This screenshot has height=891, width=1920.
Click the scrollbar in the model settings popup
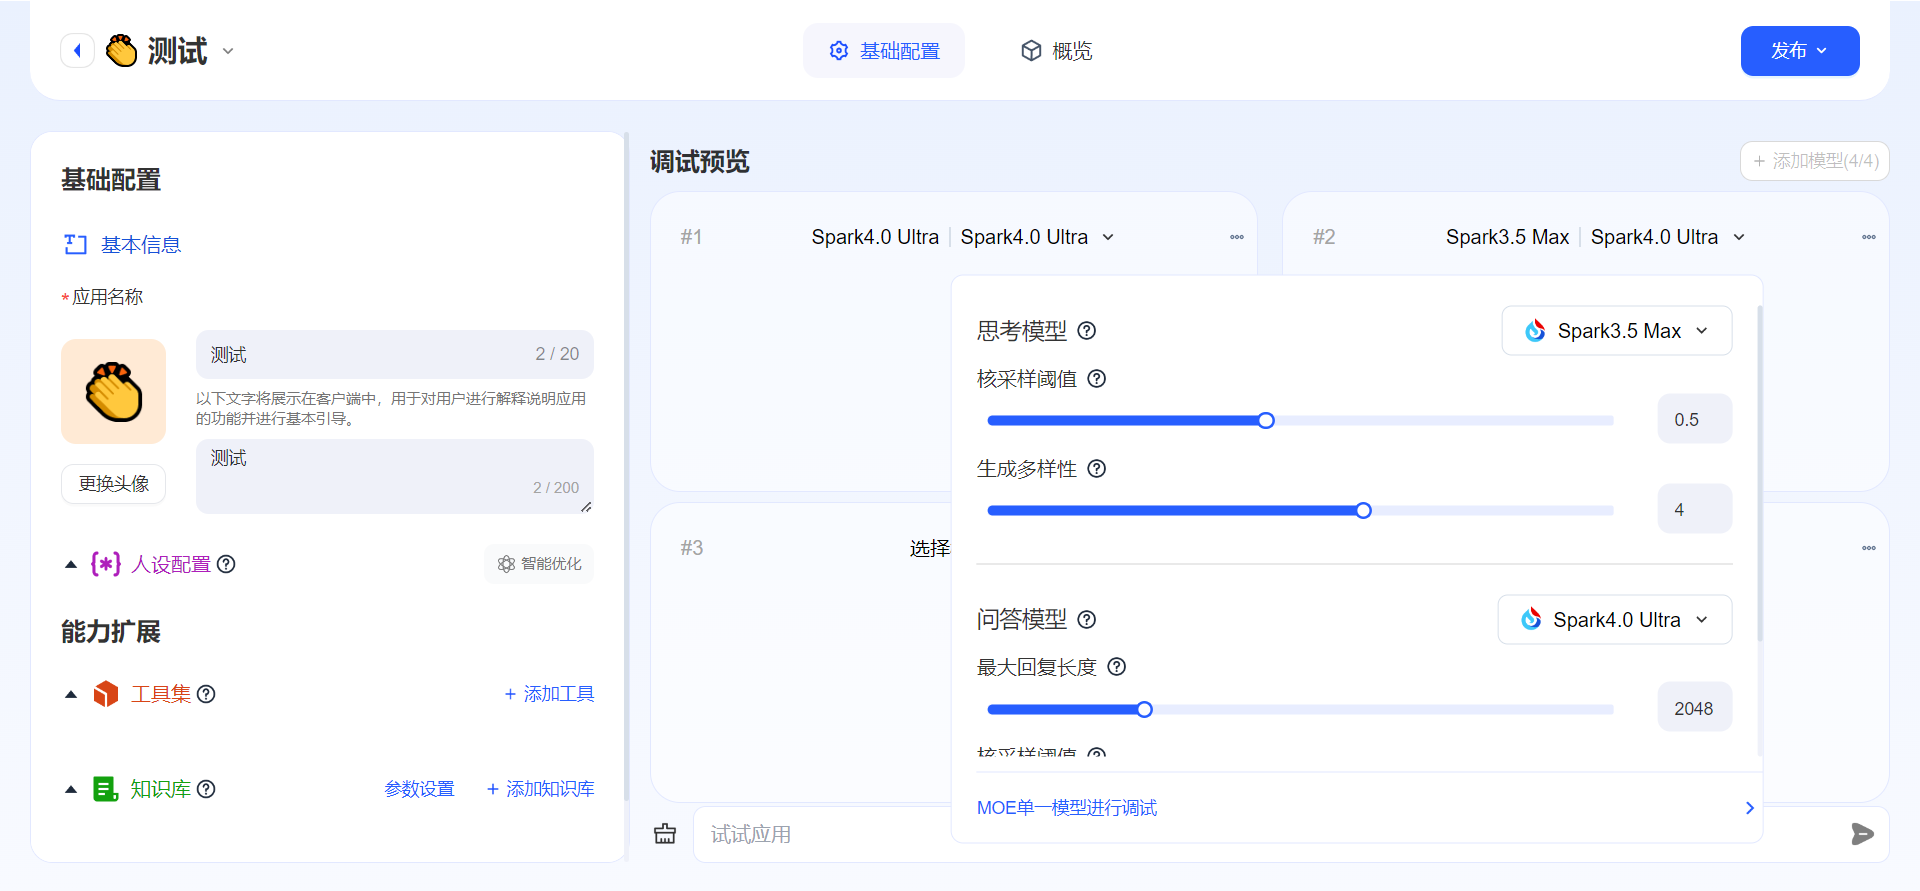click(x=1759, y=474)
